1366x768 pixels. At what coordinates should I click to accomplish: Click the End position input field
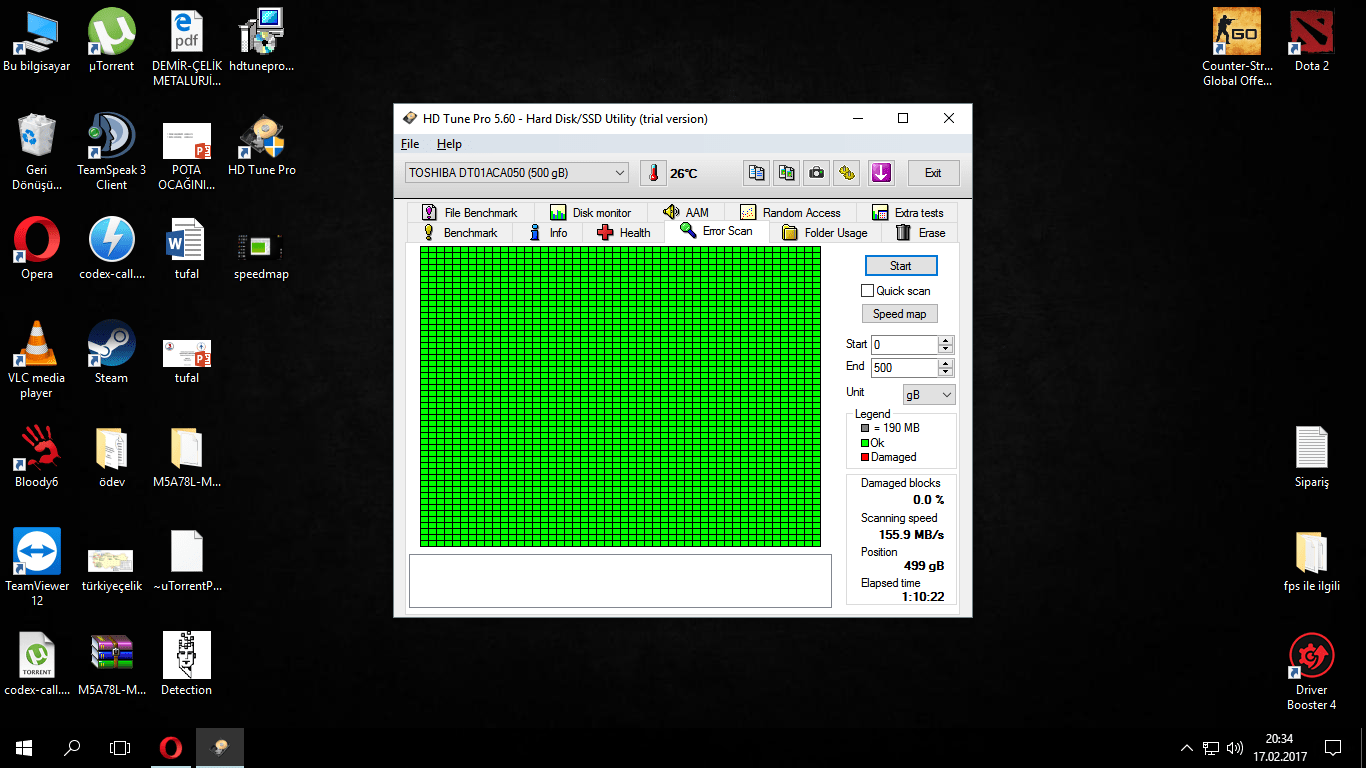point(905,368)
